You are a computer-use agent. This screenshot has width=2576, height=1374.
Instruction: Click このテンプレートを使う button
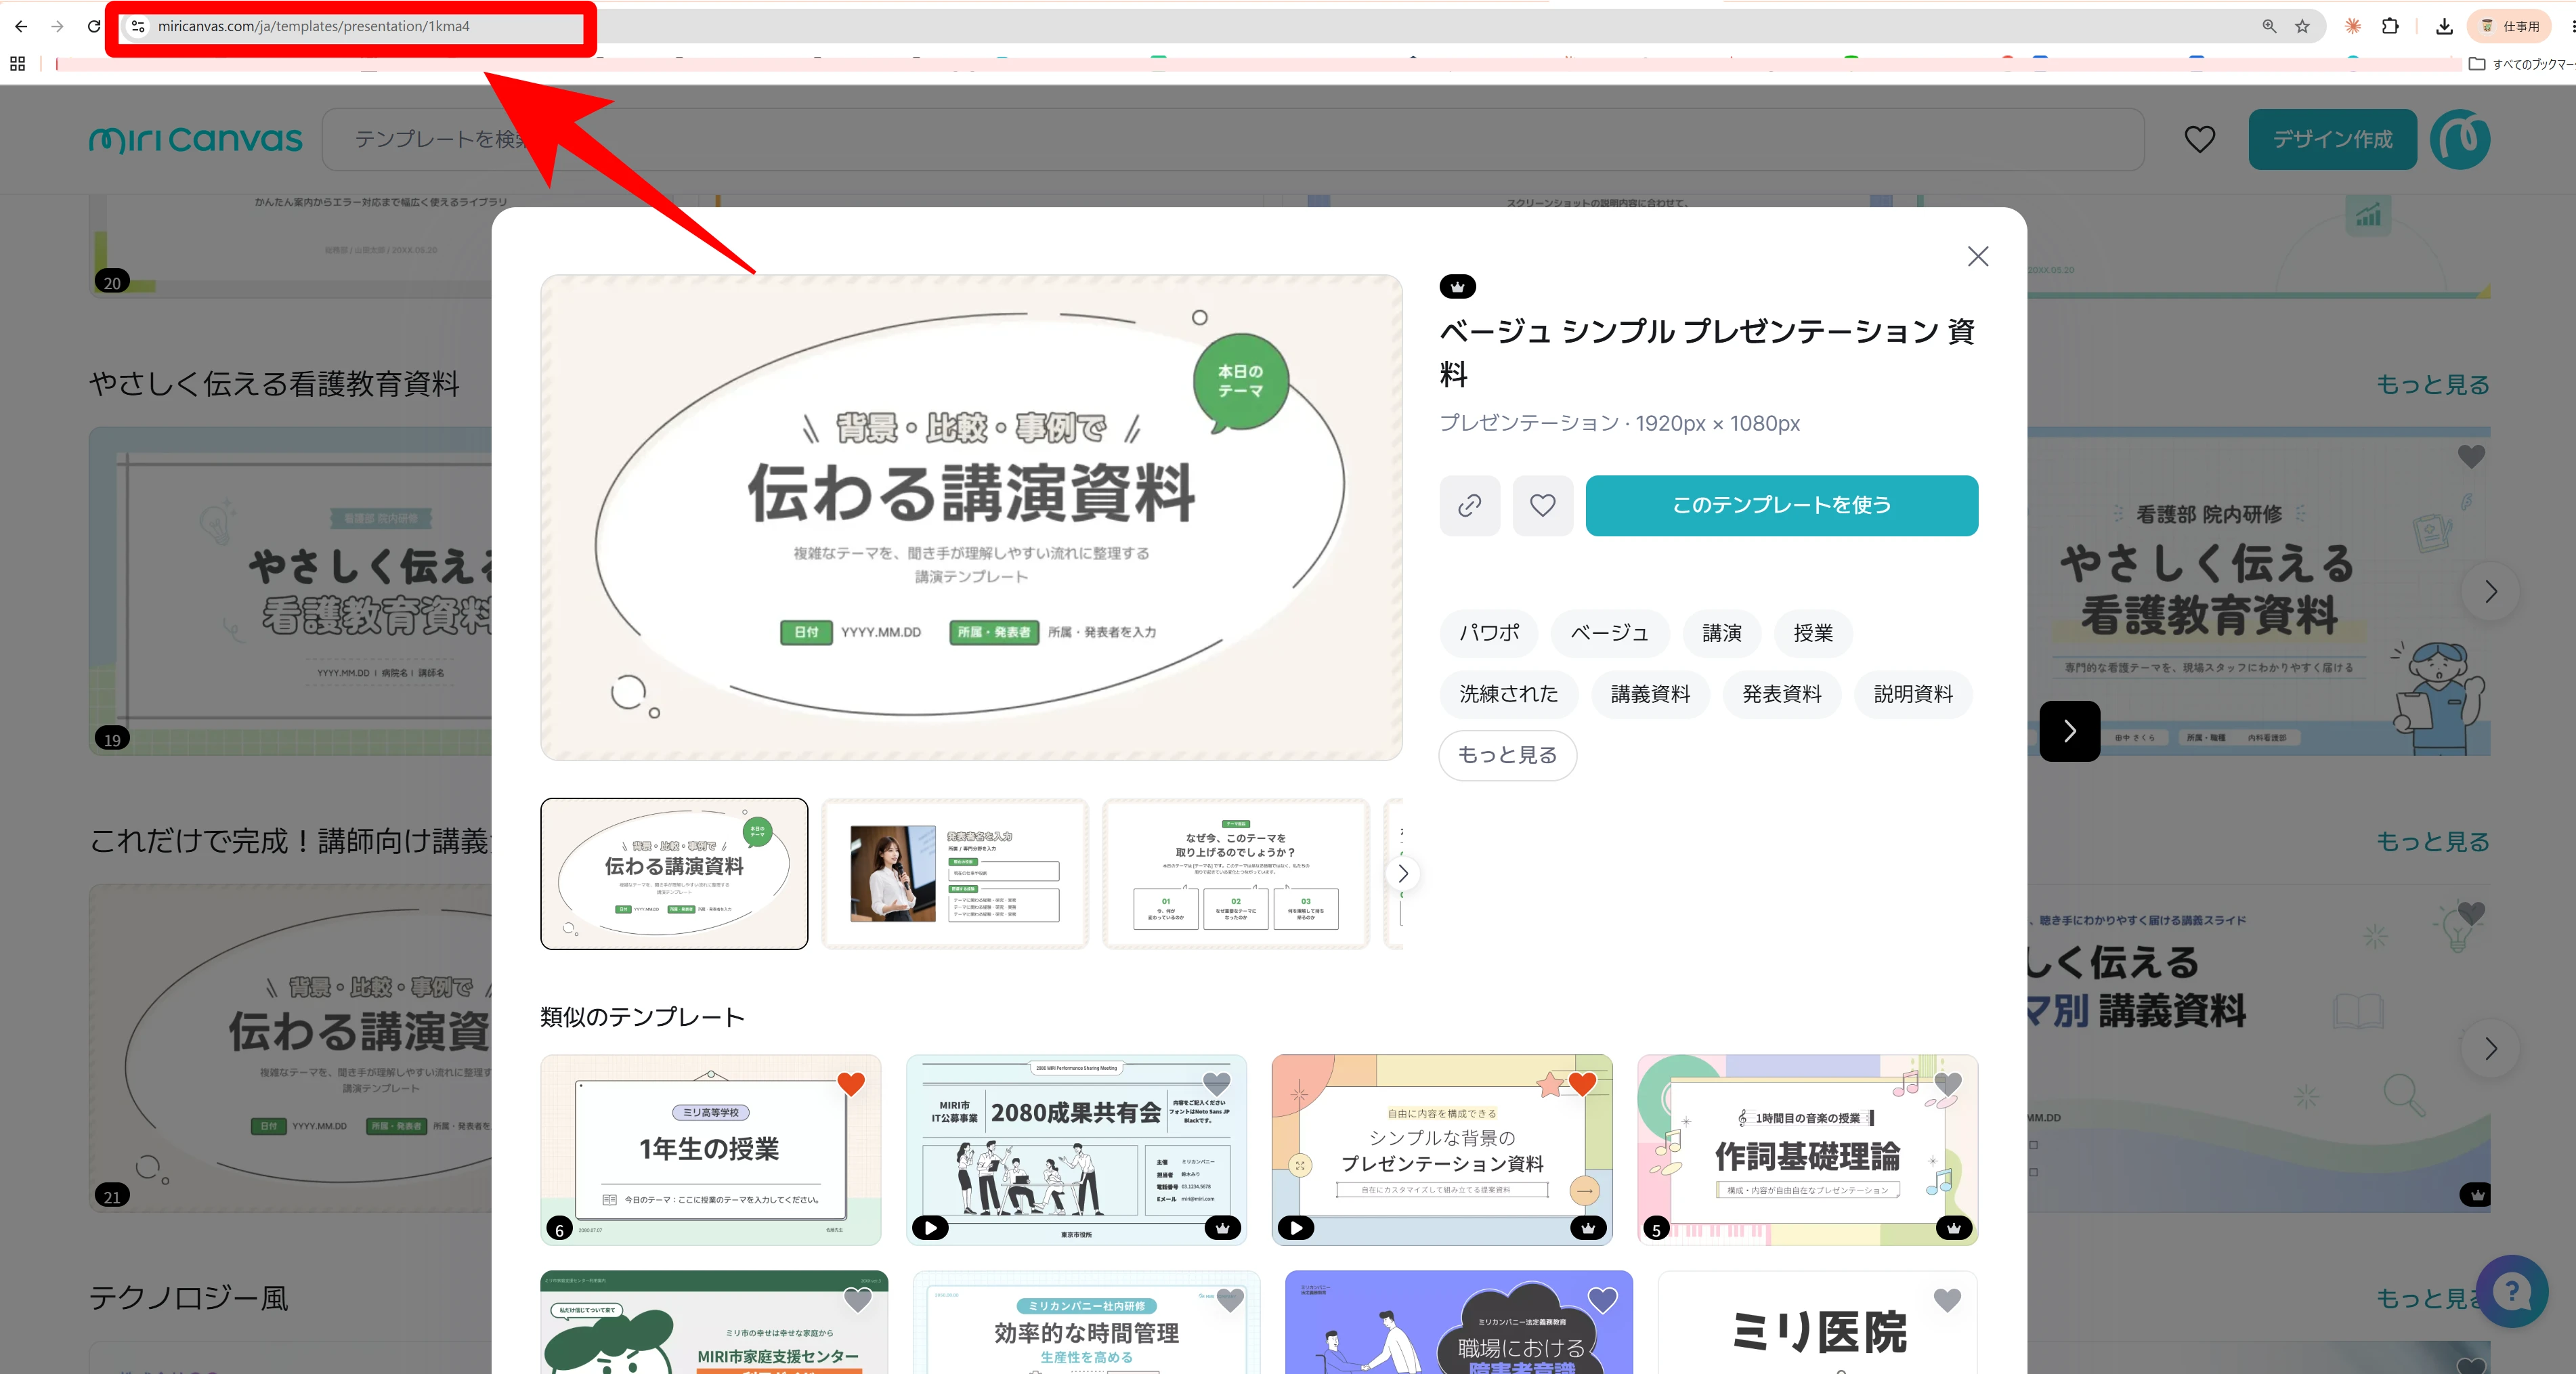point(1781,505)
